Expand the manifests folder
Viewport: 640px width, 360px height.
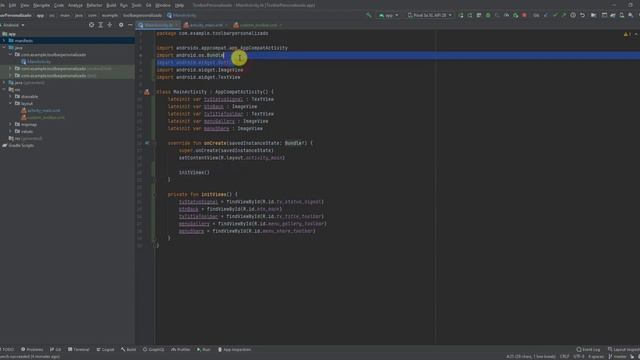[4, 41]
